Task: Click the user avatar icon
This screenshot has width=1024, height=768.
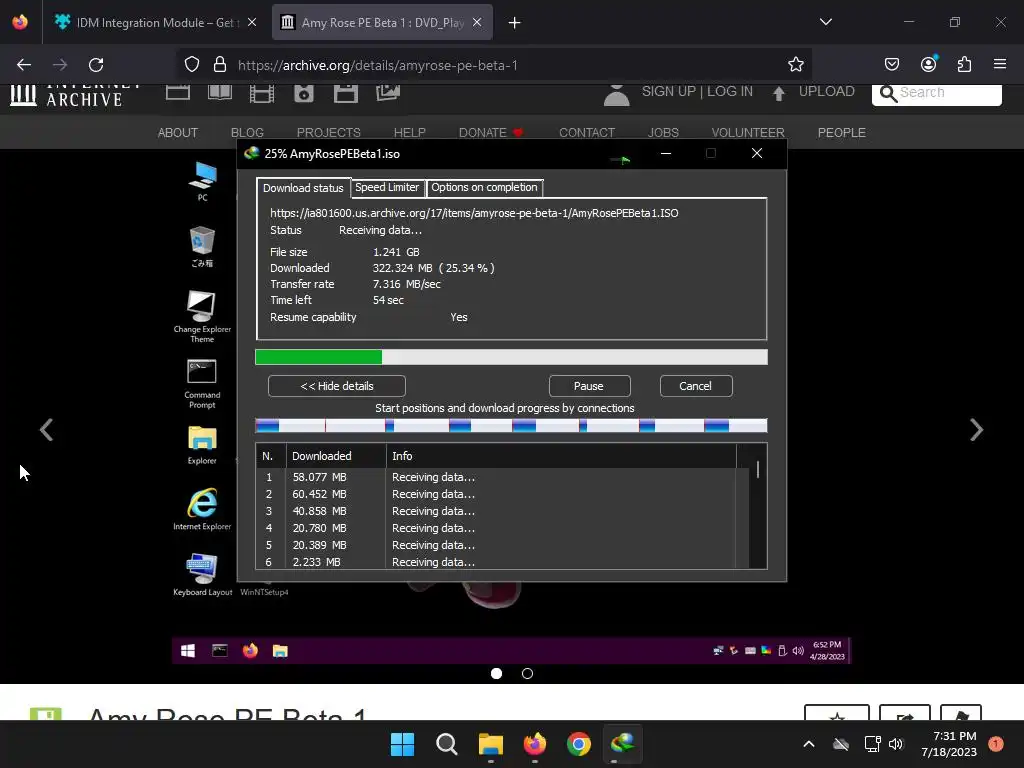Action: point(616,94)
